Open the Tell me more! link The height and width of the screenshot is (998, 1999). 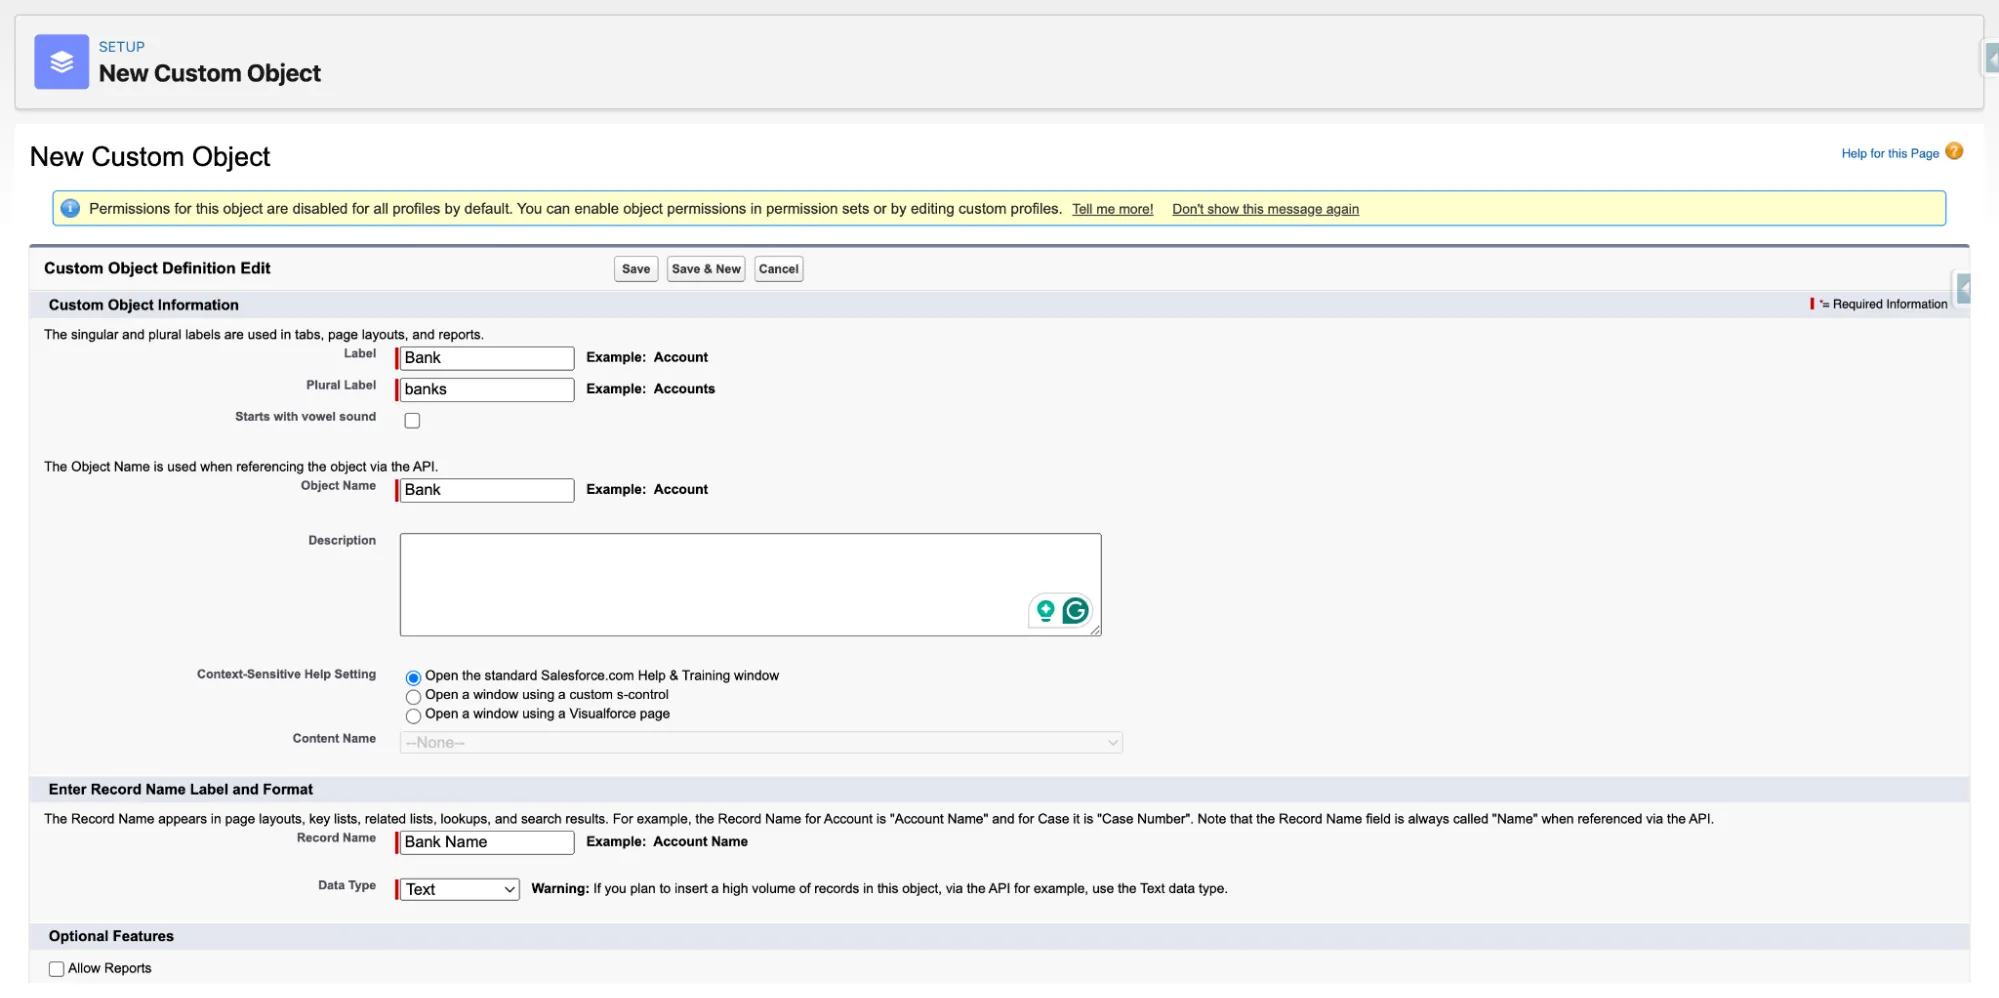pos(1112,210)
